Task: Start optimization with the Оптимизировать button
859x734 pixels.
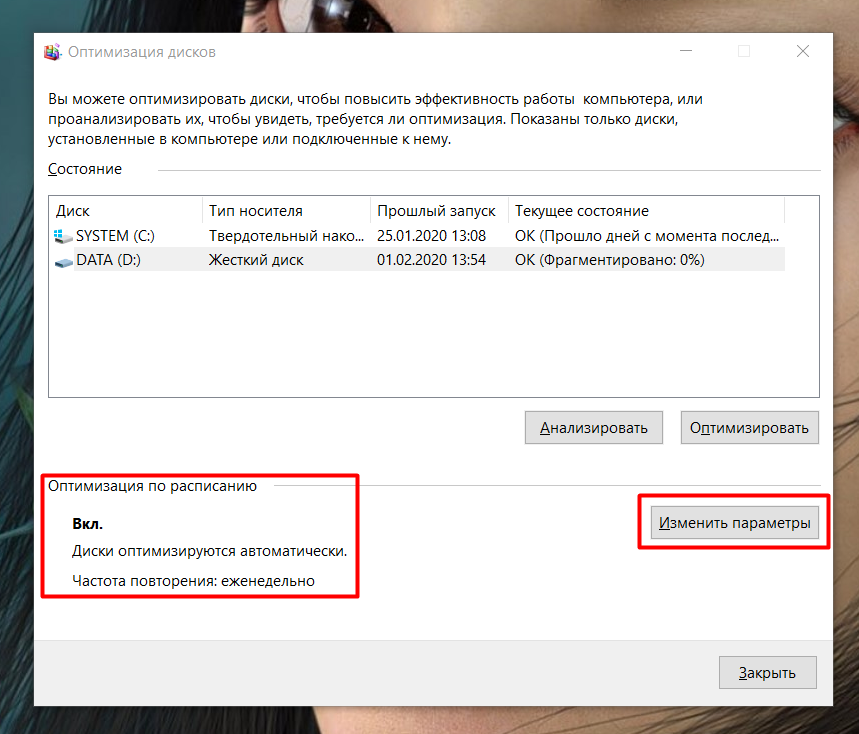Action: (x=749, y=428)
